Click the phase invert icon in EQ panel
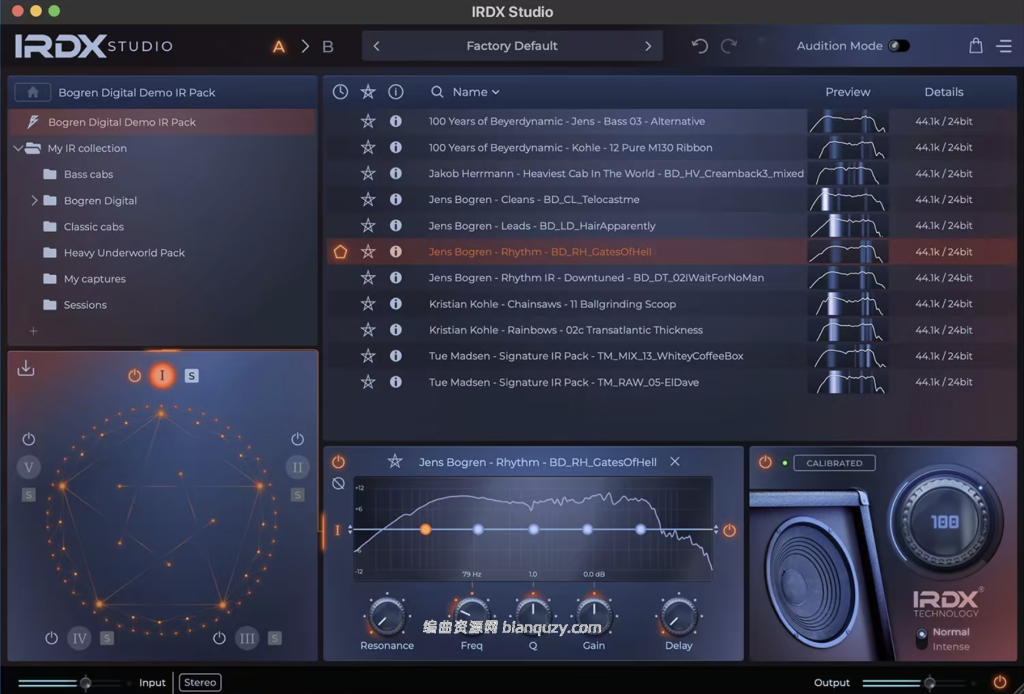1024x694 pixels. tap(338, 483)
